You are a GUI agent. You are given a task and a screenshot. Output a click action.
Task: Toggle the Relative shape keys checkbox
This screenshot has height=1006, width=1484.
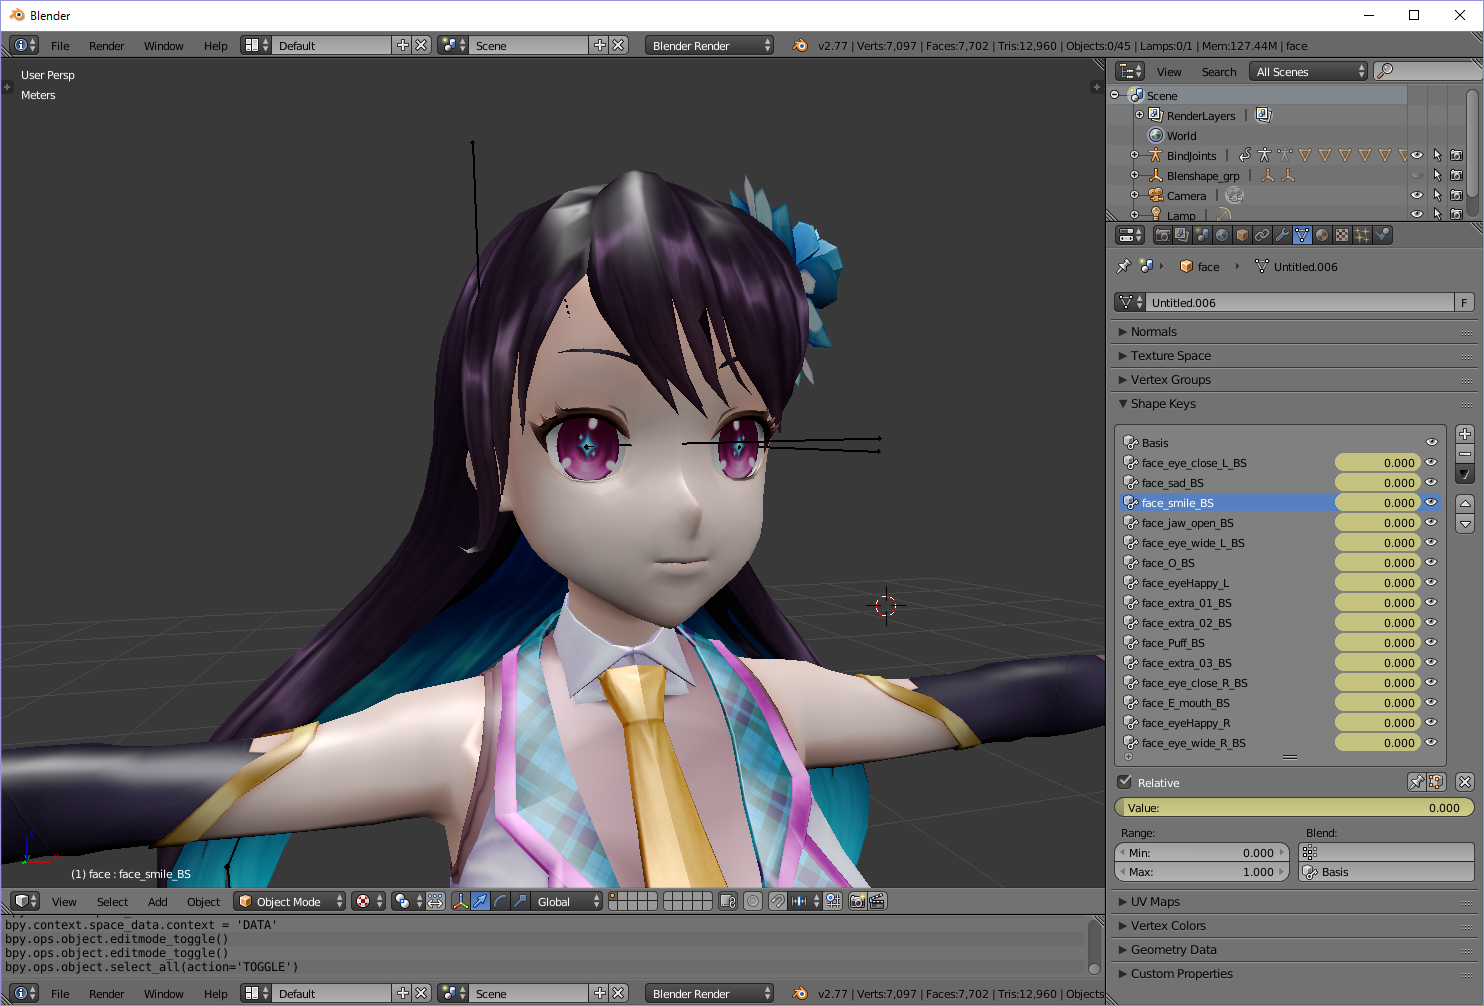click(1125, 782)
